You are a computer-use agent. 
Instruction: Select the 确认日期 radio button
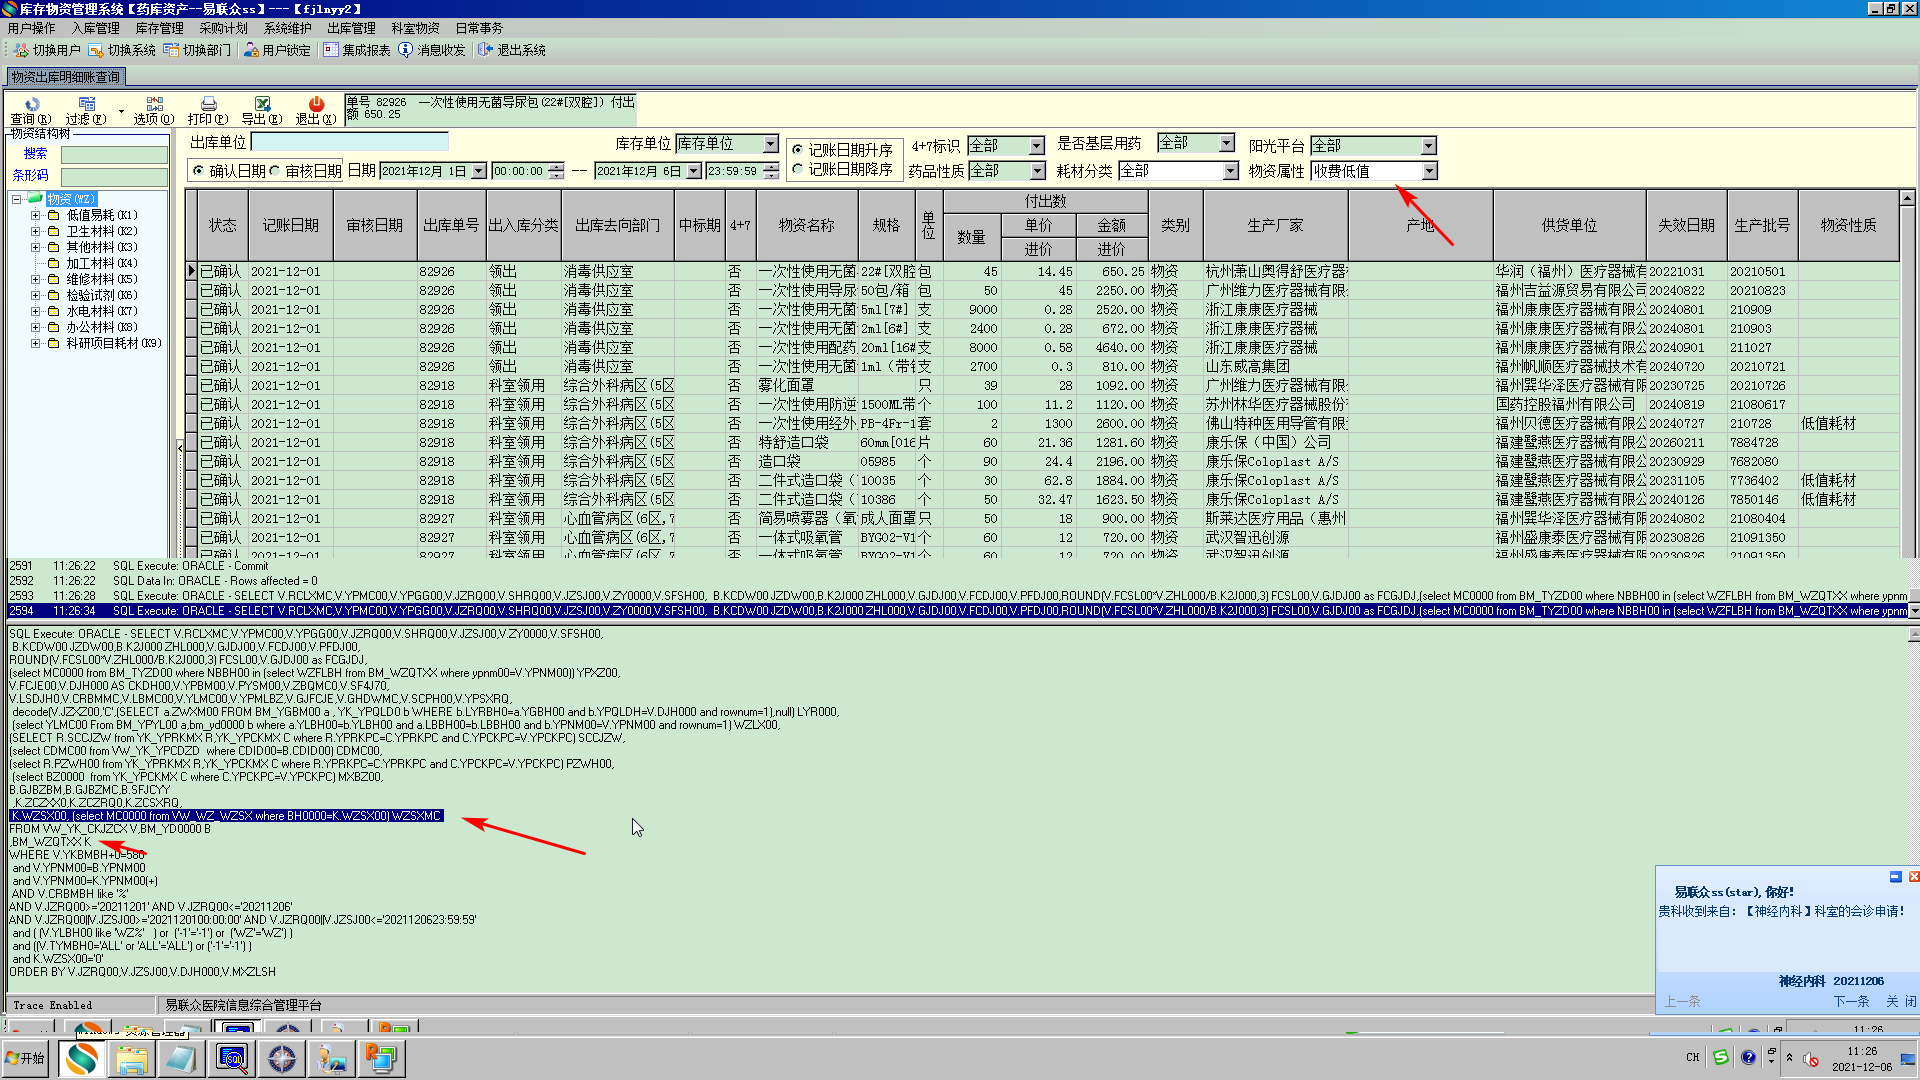pos(199,171)
